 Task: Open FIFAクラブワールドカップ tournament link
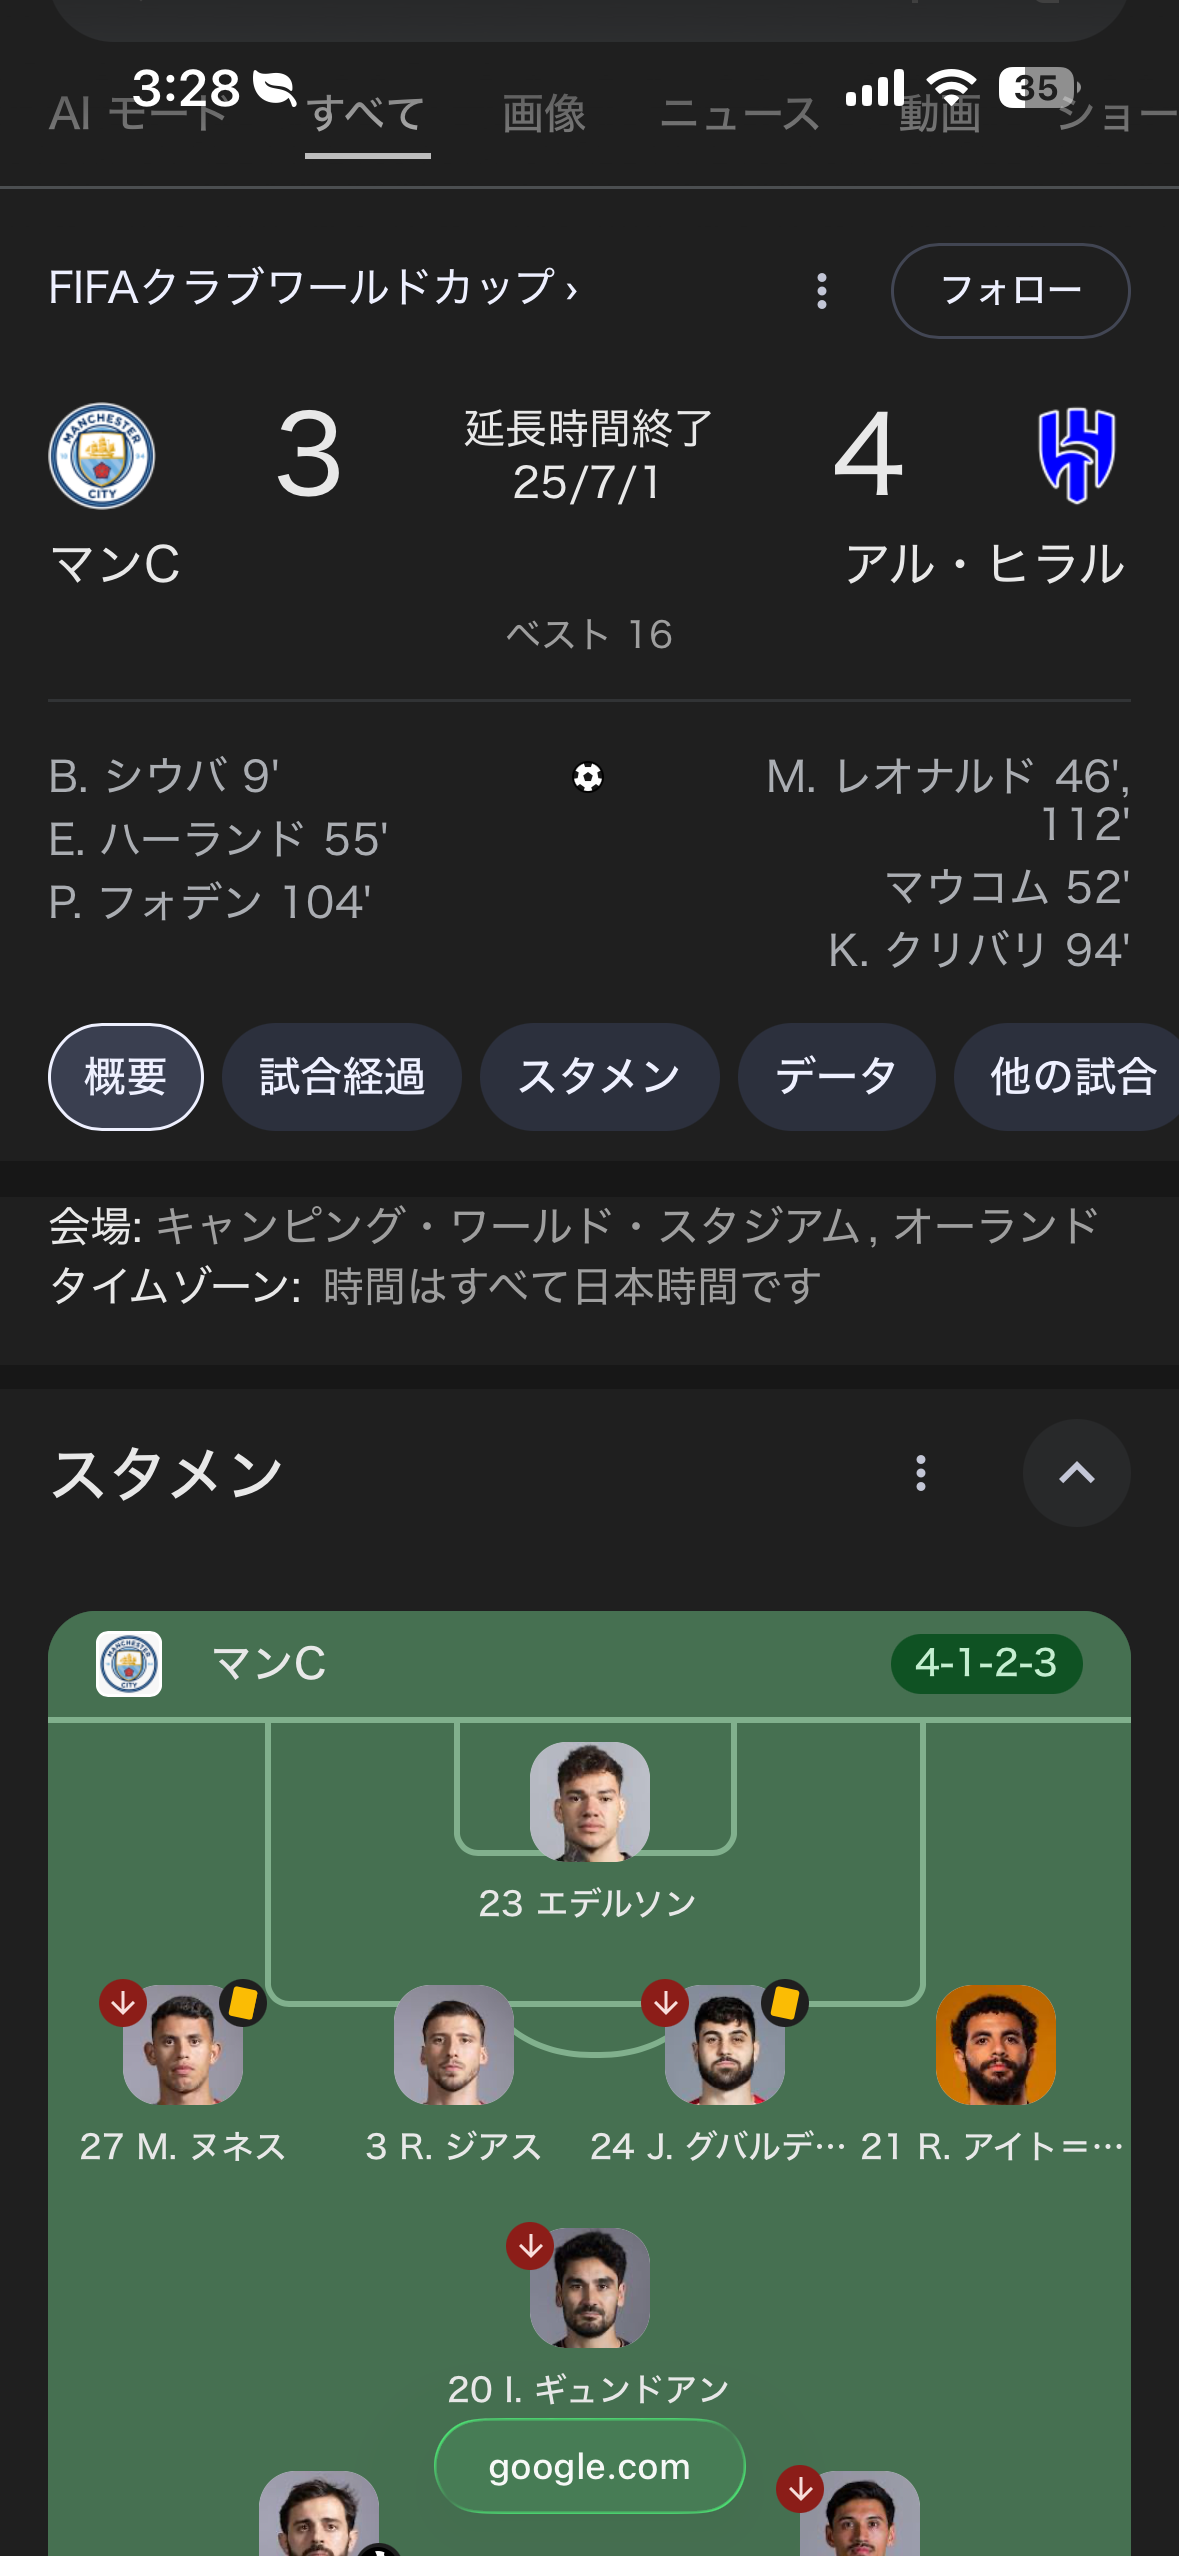(314, 288)
